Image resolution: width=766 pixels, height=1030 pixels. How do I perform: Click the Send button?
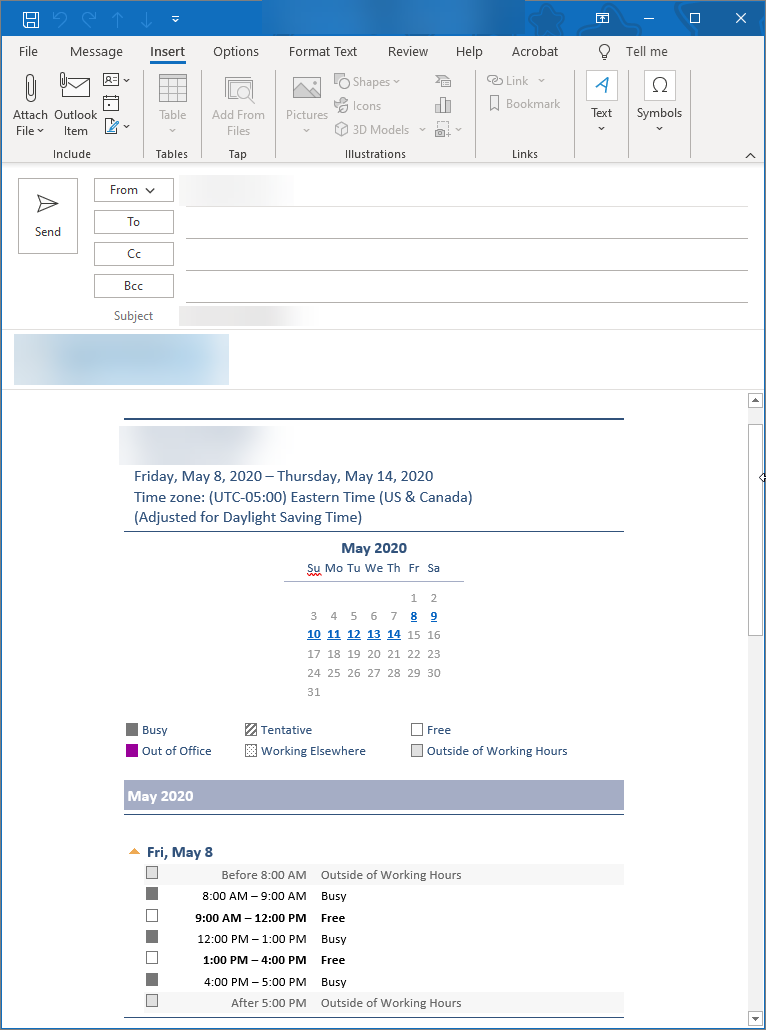point(48,216)
